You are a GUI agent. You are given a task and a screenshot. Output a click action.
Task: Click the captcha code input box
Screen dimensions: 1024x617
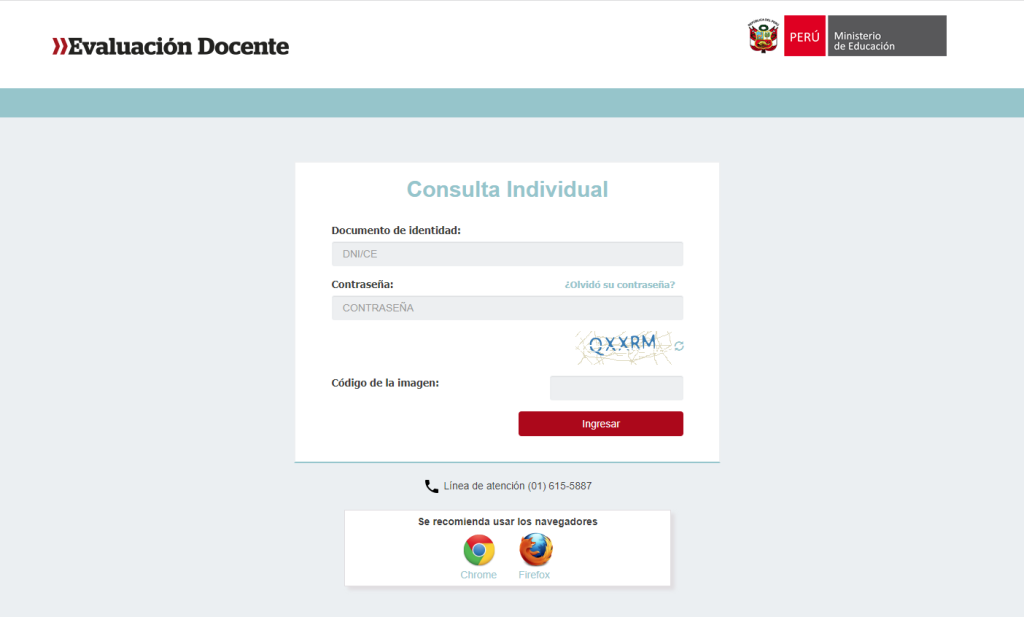tap(616, 388)
